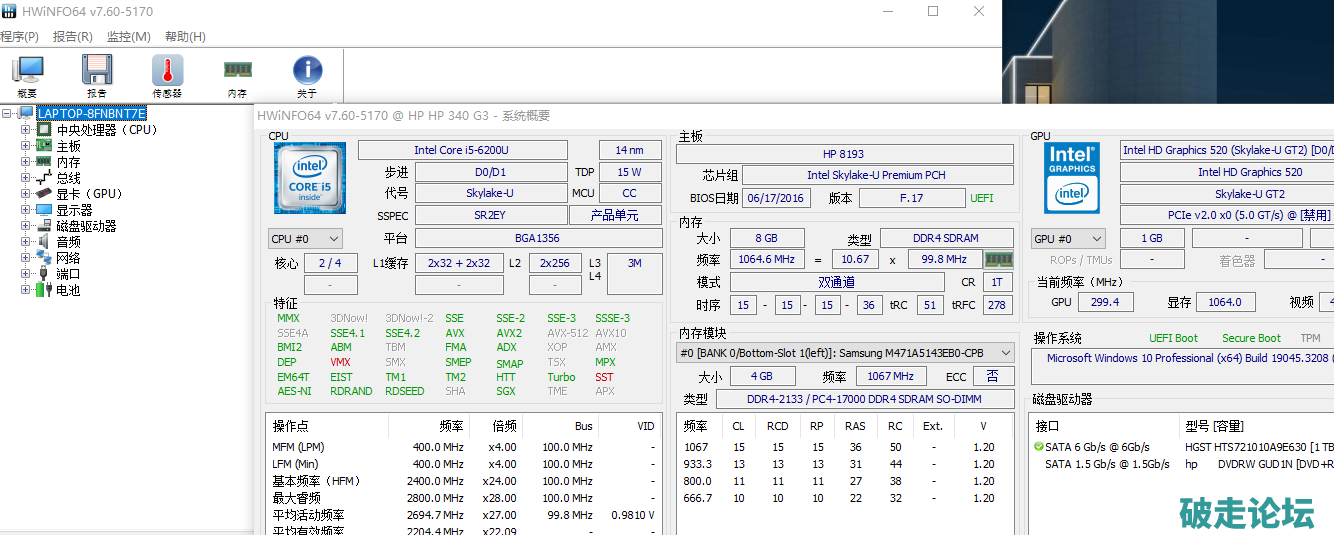Screen dimensions: 1334x535
Task: Click the Intel Core i5 logo image
Action: tap(310, 178)
